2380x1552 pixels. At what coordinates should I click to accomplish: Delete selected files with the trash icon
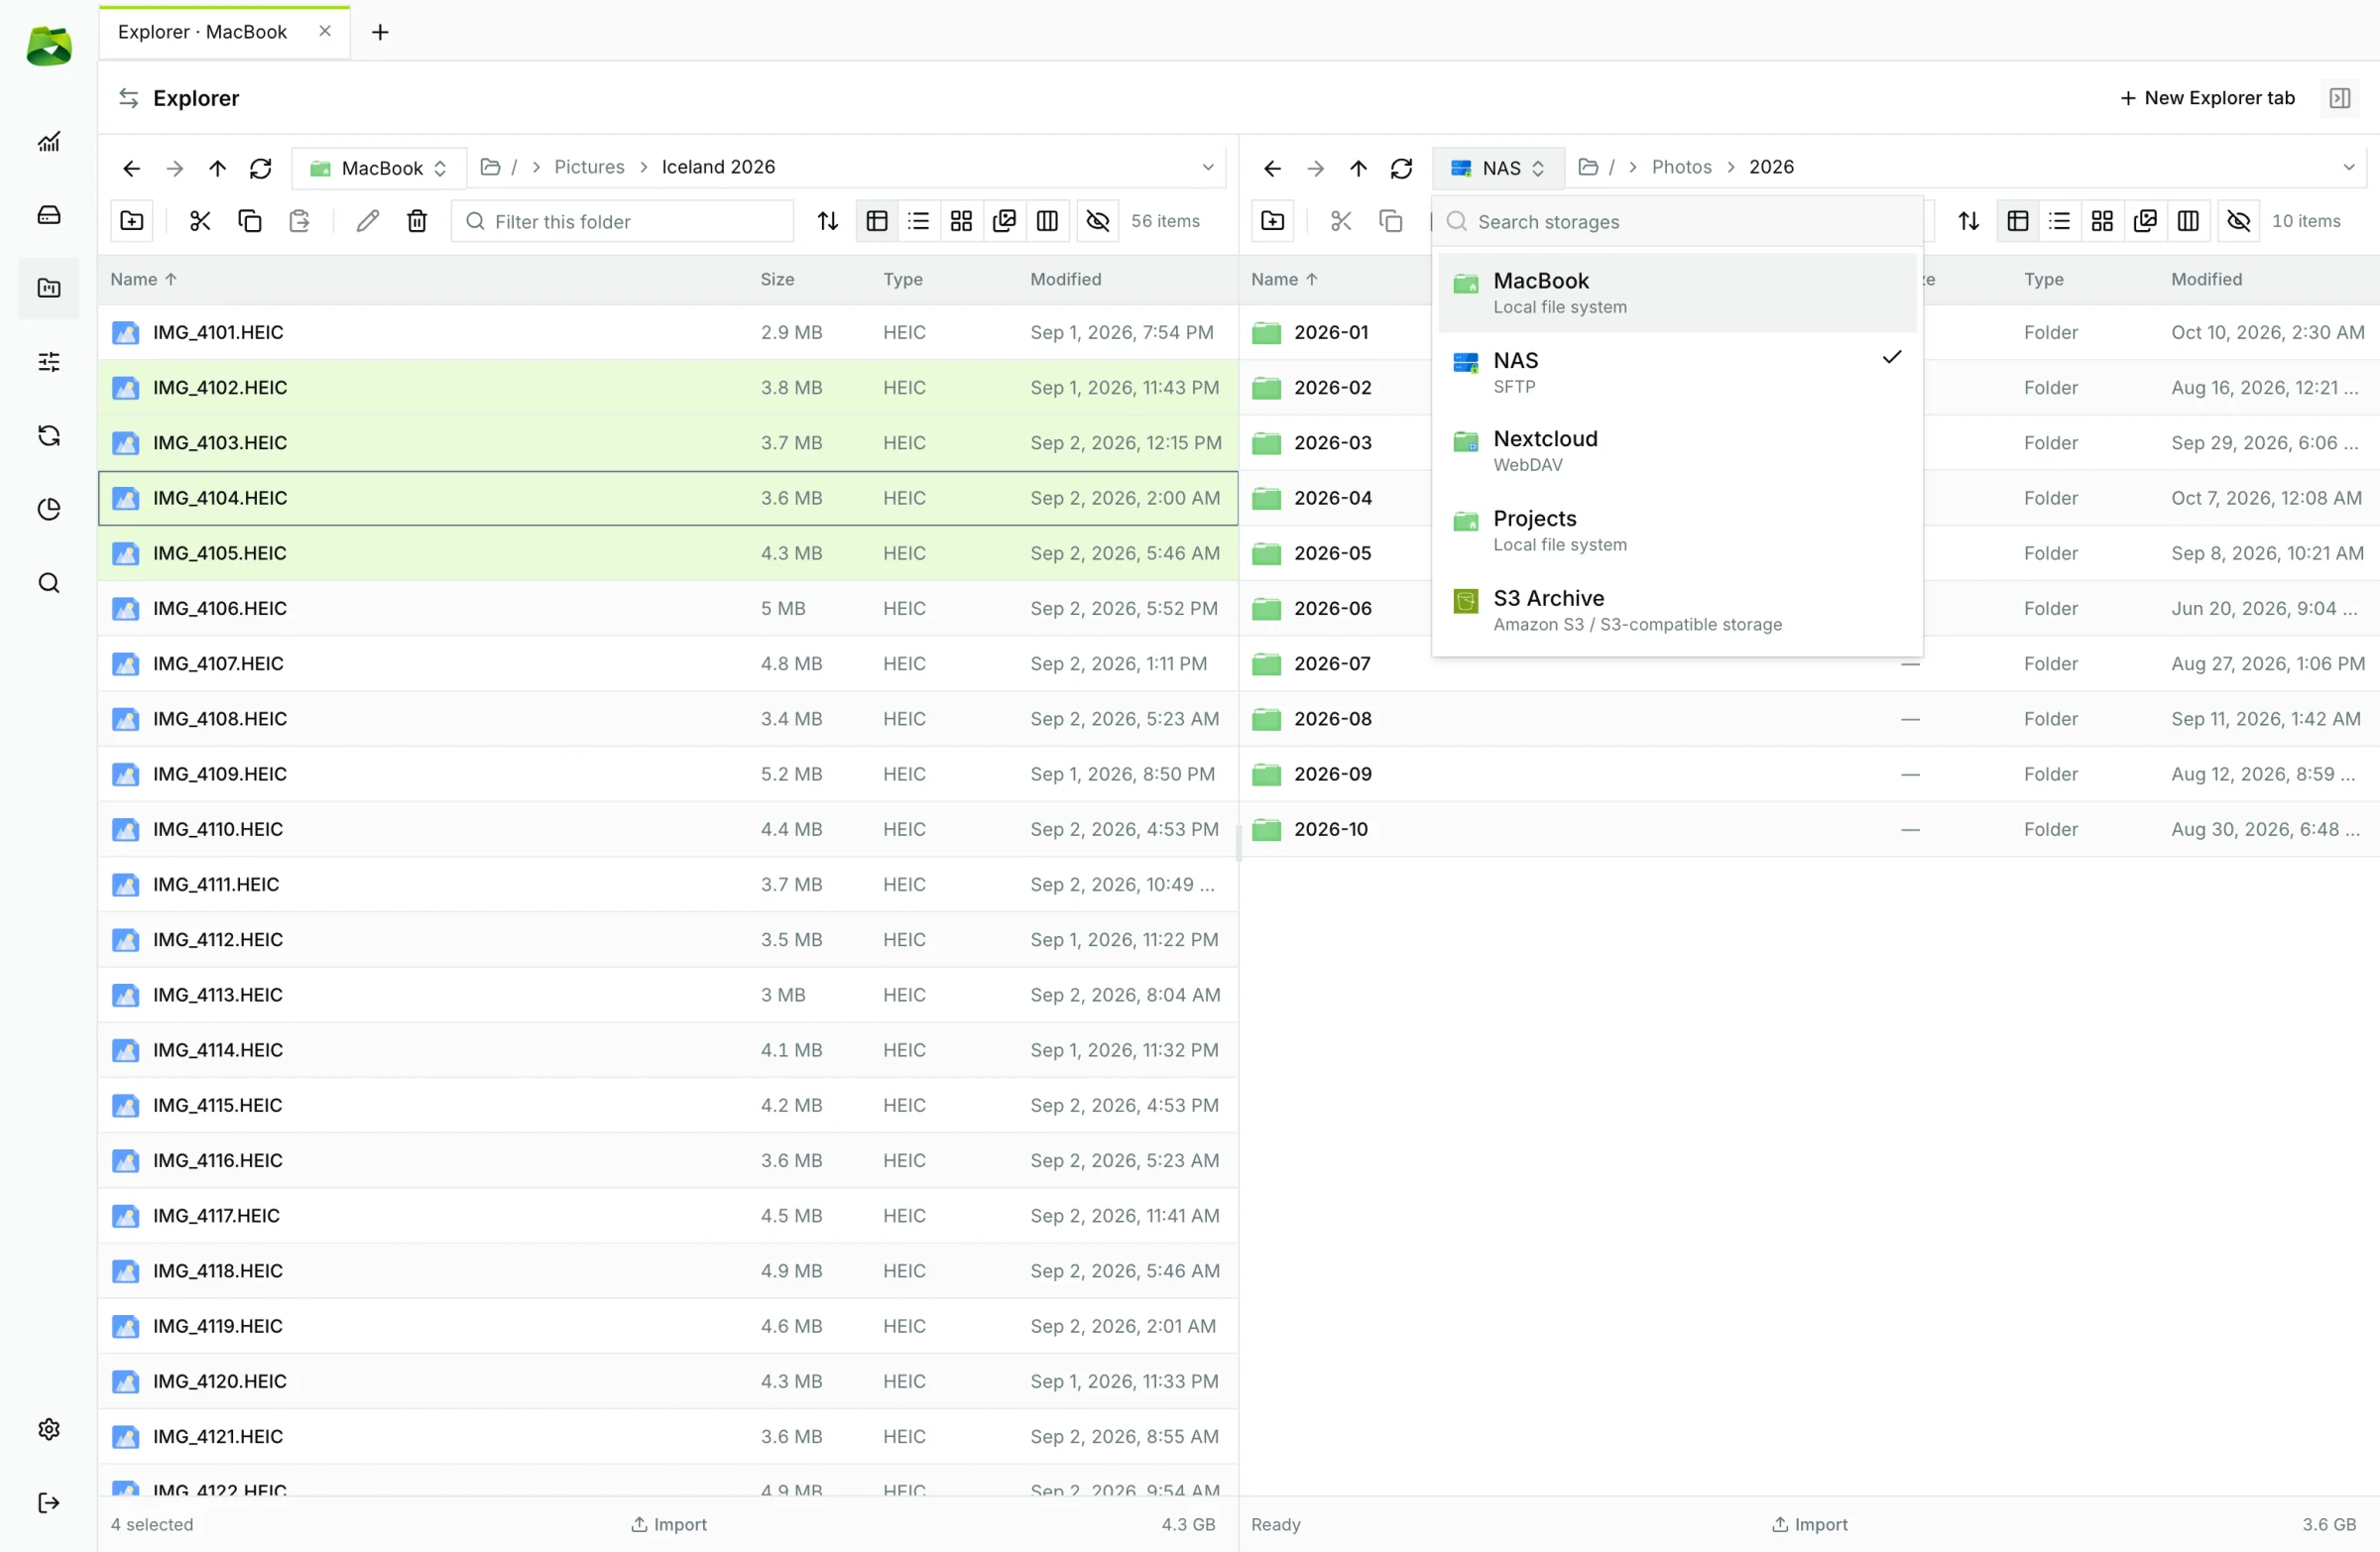[x=417, y=221]
